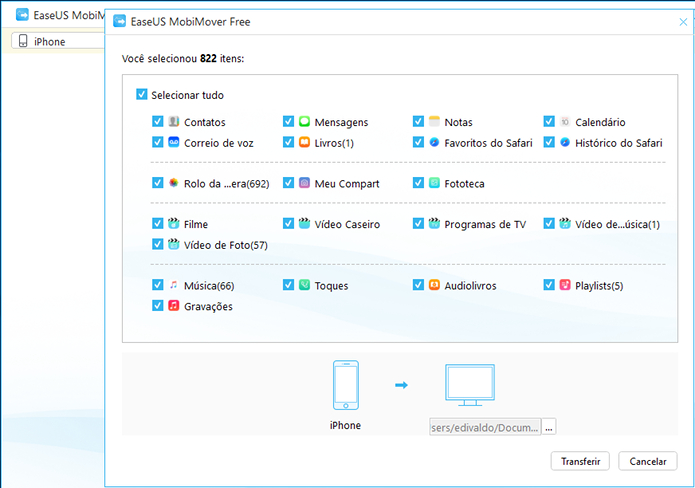Screen dimensions: 695x488
Task: Uncheck the Correio de voz checkbox
Action: pos(157,142)
